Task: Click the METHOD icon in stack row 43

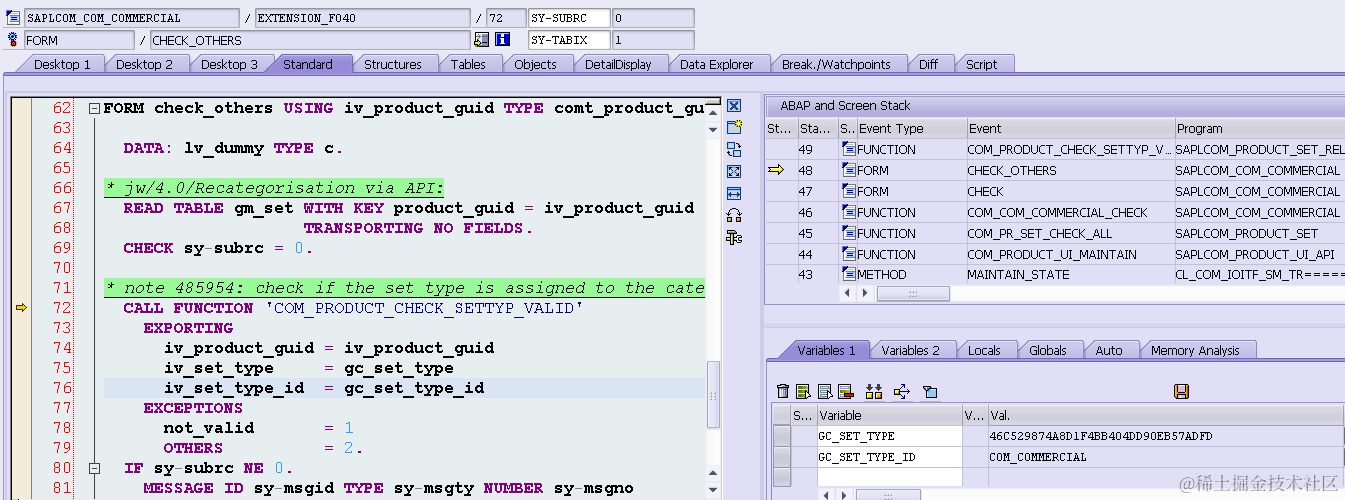Action: pyautogui.click(x=848, y=274)
